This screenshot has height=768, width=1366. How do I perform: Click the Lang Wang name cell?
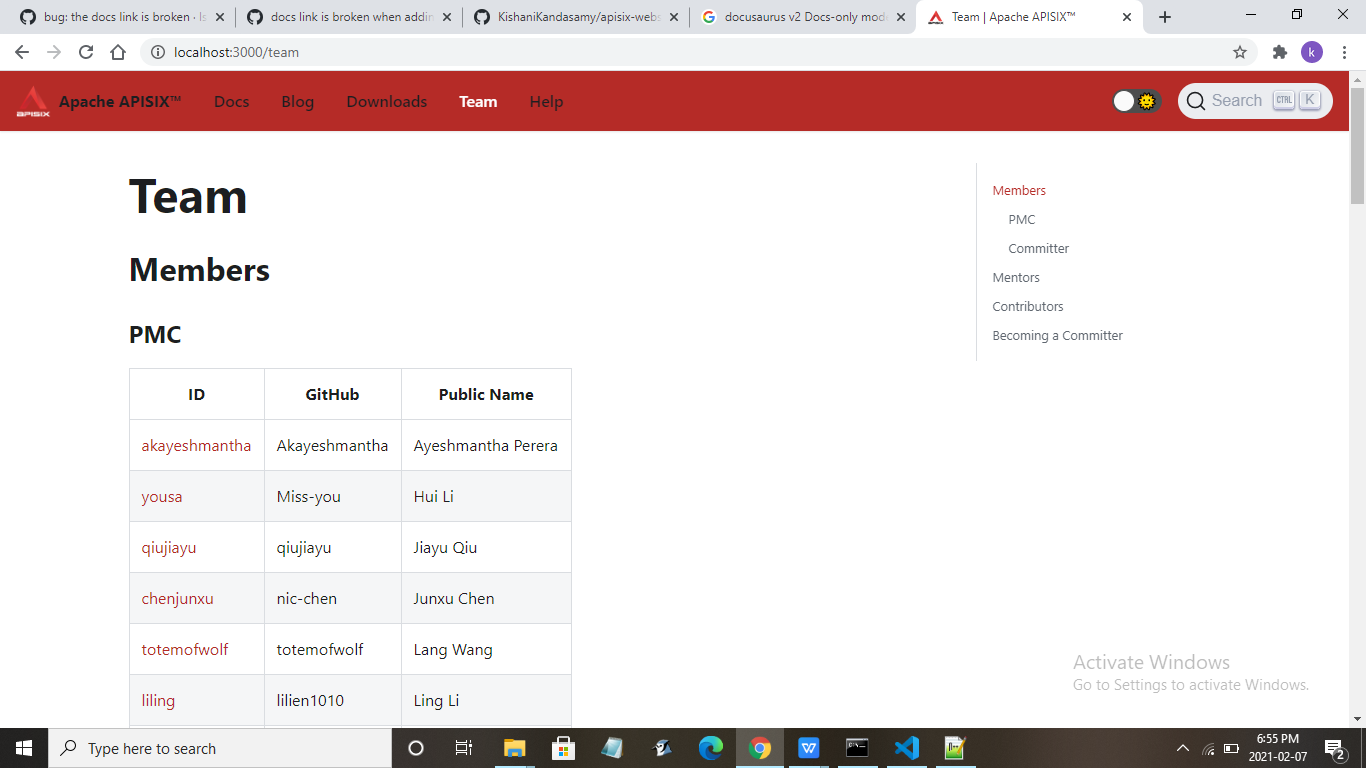[486, 650]
